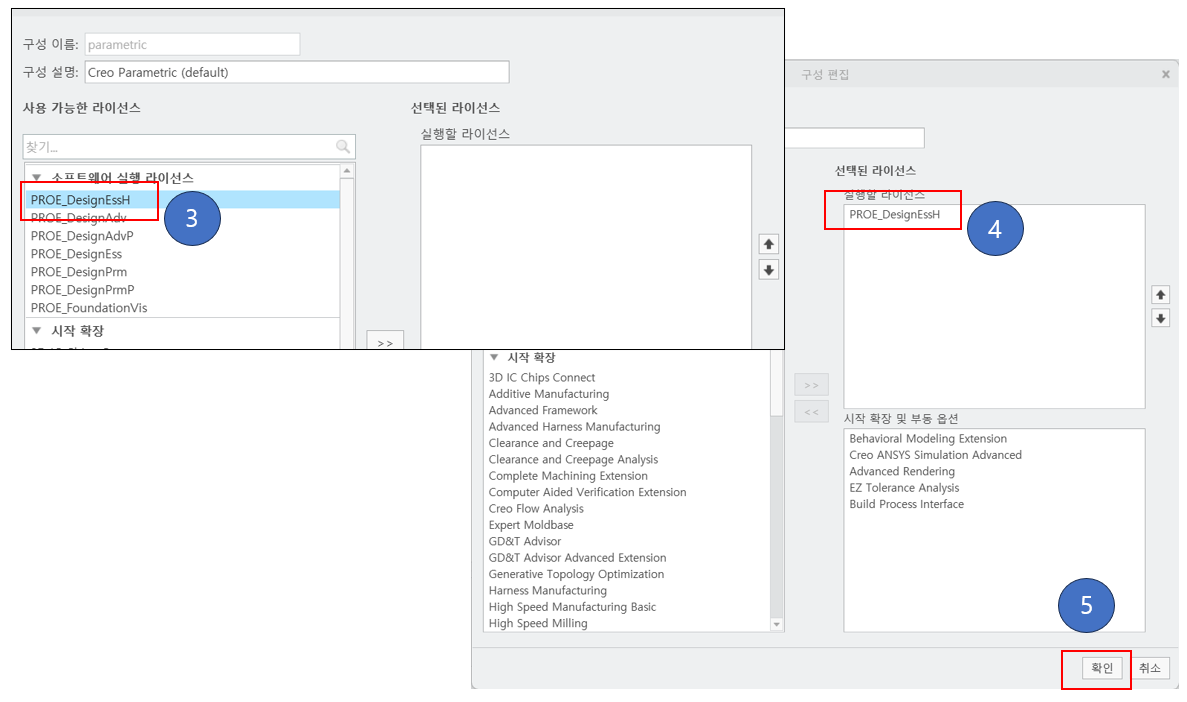Viewport: 1187px width, 702px height.
Task: Click scroll-up arrow of inset license list
Action: coord(347,171)
